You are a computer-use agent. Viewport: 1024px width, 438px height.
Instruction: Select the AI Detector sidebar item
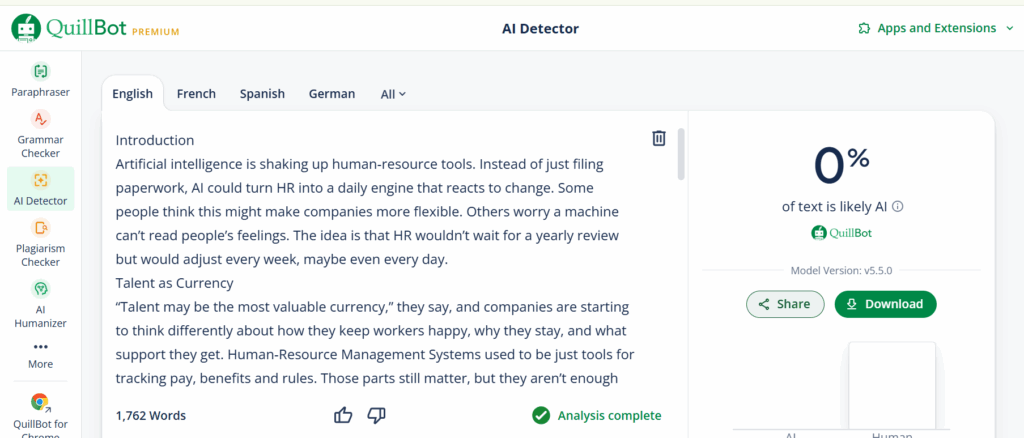[40, 189]
